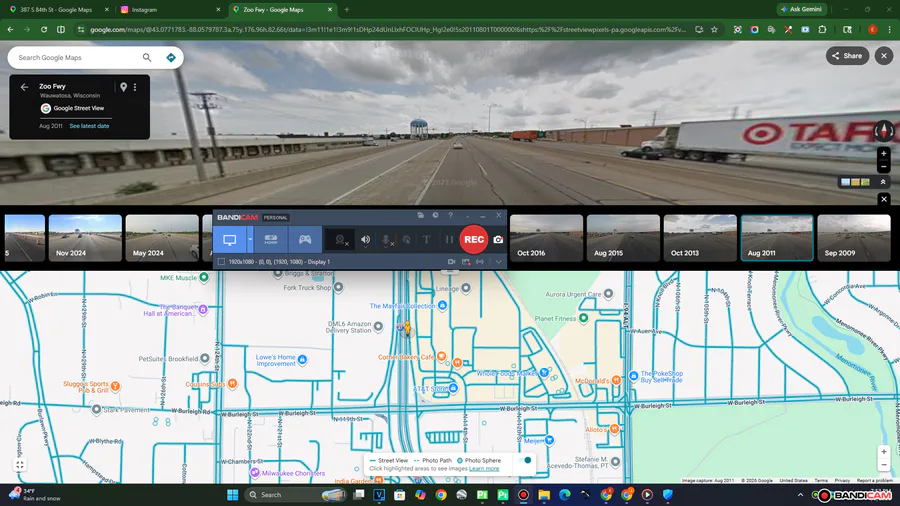Image resolution: width=900 pixels, height=506 pixels.
Task: Reload the page in Chrome
Action: (x=44, y=29)
